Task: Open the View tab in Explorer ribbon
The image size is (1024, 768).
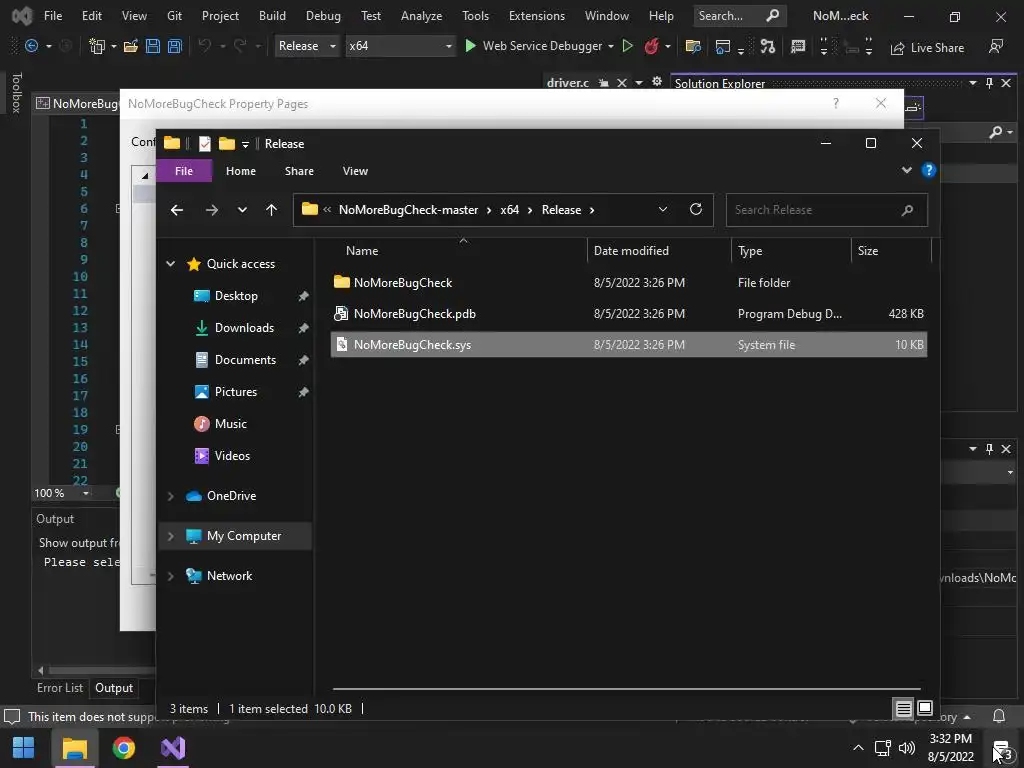Action: [x=355, y=171]
